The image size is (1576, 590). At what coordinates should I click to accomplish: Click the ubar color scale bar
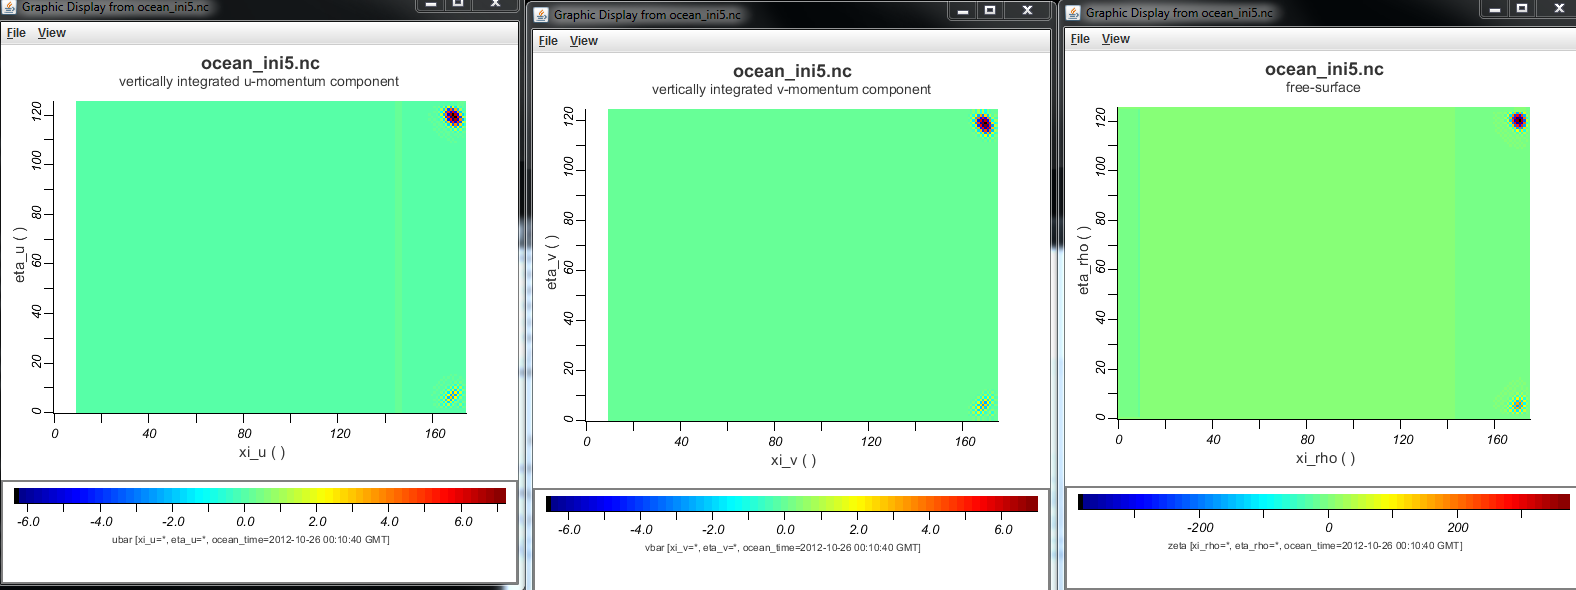(260, 496)
